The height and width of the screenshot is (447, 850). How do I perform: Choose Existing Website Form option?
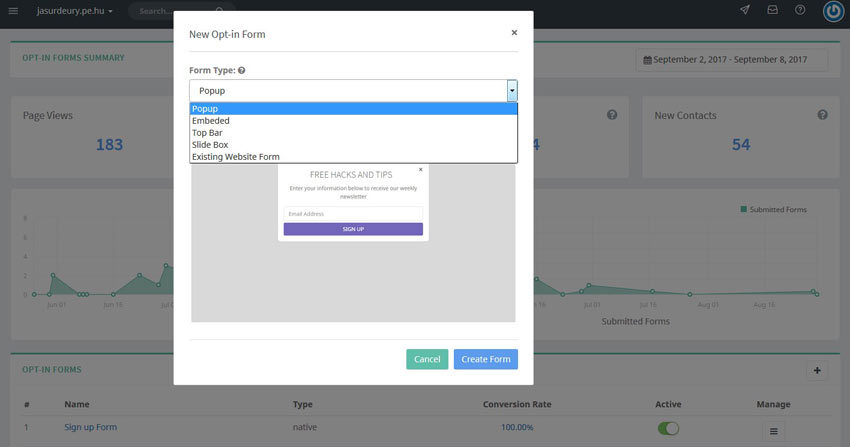[x=236, y=157]
